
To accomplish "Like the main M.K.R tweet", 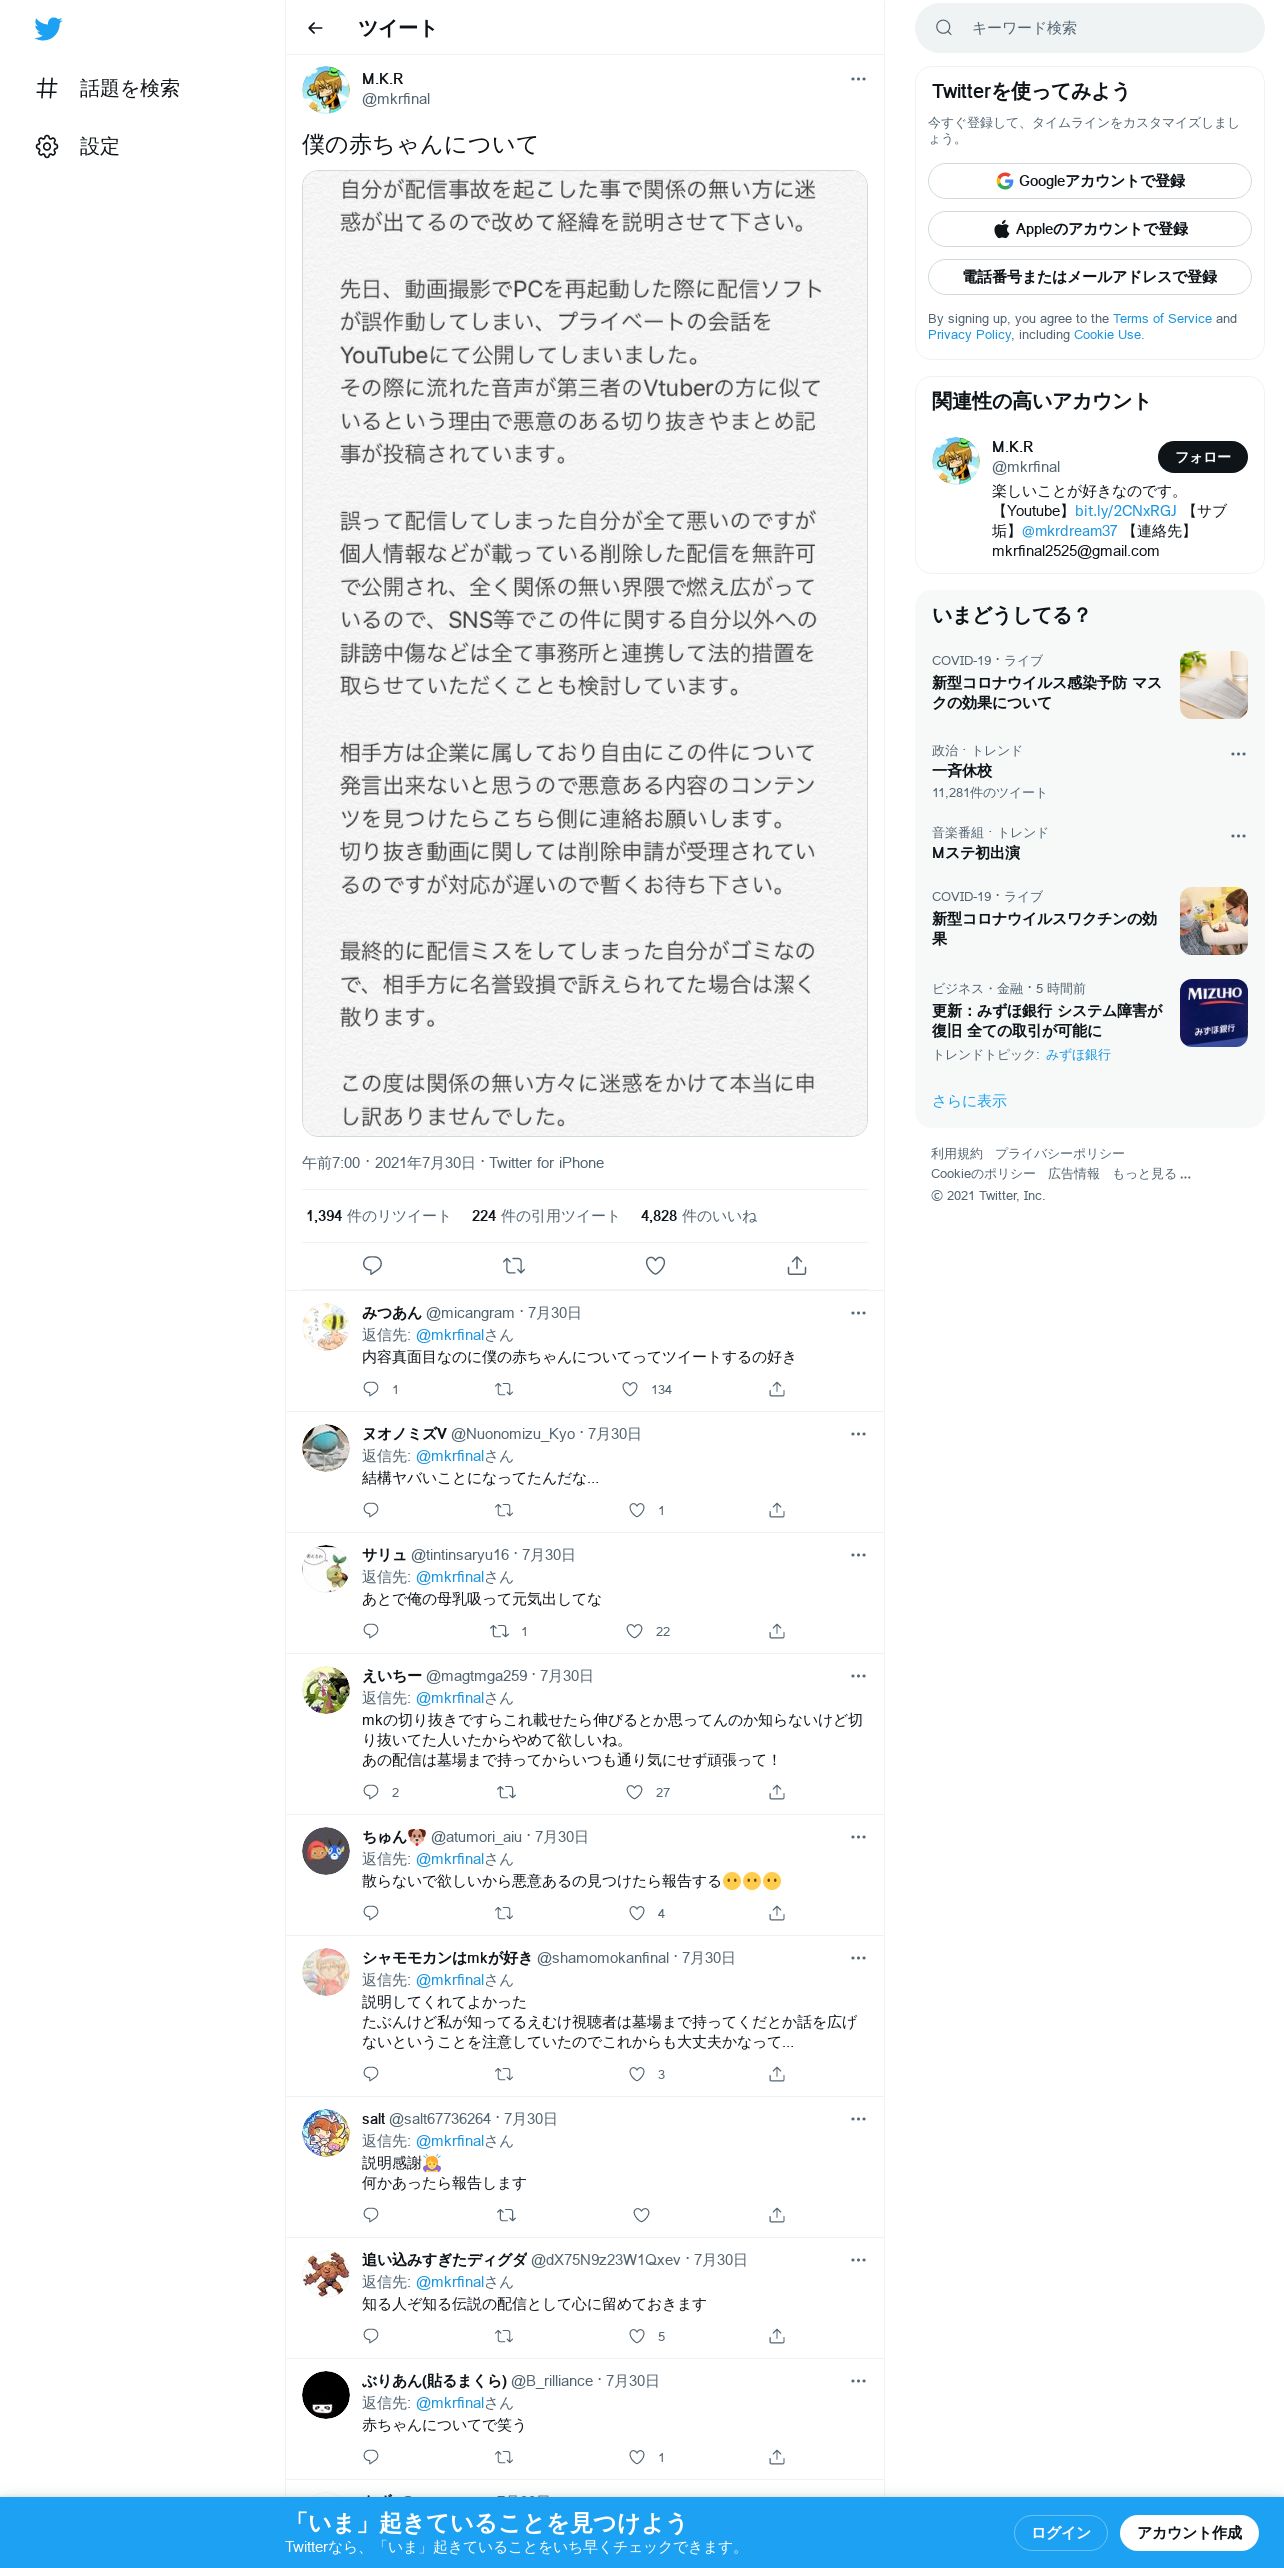I will tap(655, 1265).
